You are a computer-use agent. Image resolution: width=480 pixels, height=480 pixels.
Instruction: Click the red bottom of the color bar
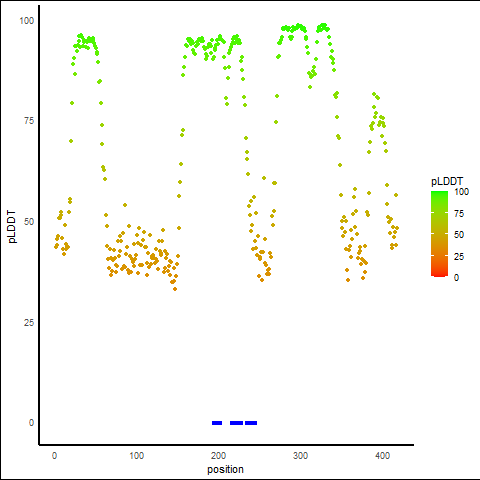point(439,274)
